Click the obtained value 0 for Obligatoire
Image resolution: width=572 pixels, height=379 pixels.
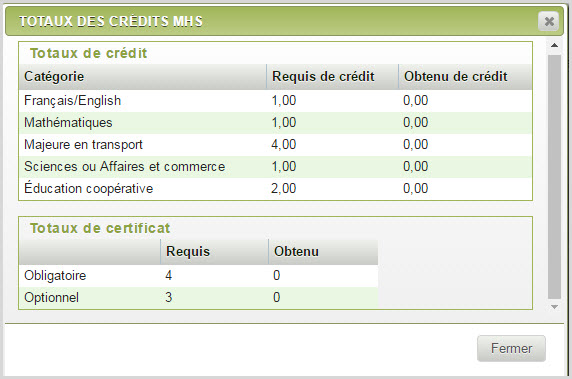click(277, 275)
